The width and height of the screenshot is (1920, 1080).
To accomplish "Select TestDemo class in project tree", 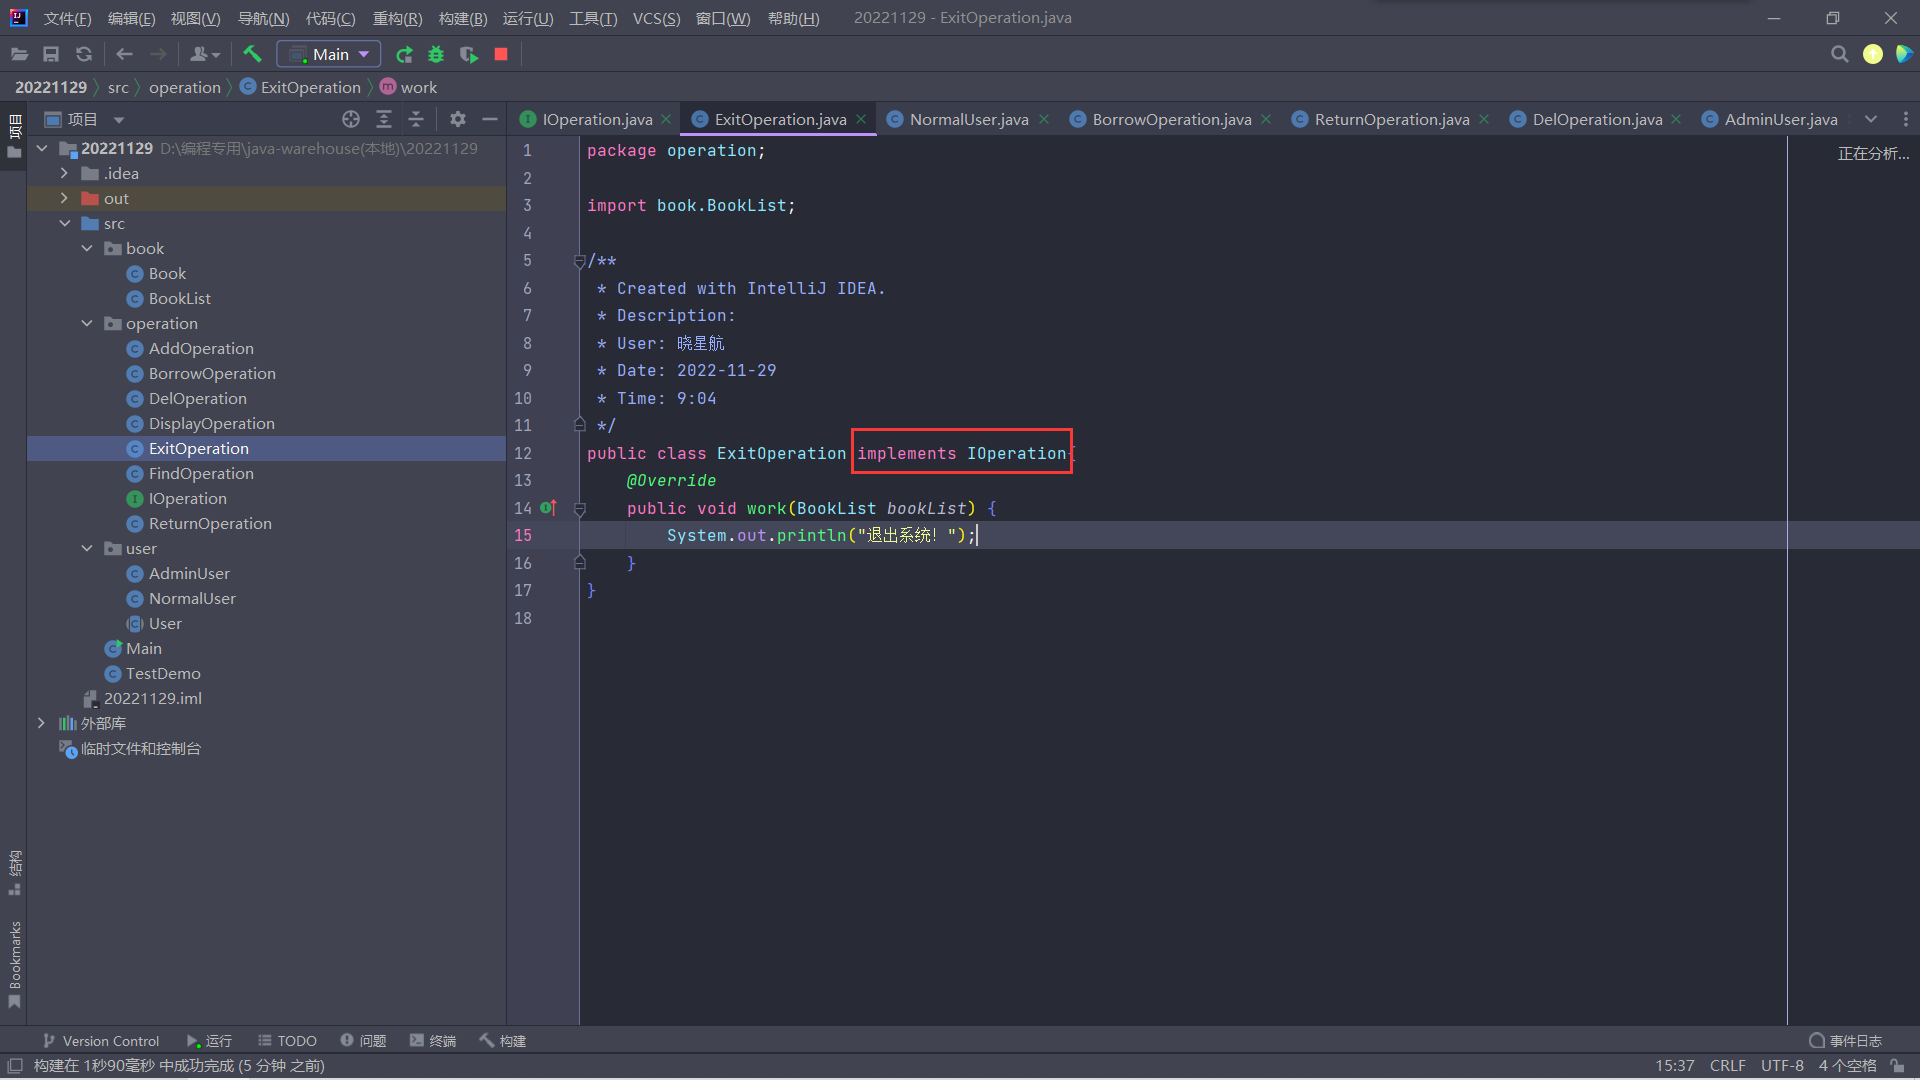I will (x=163, y=673).
